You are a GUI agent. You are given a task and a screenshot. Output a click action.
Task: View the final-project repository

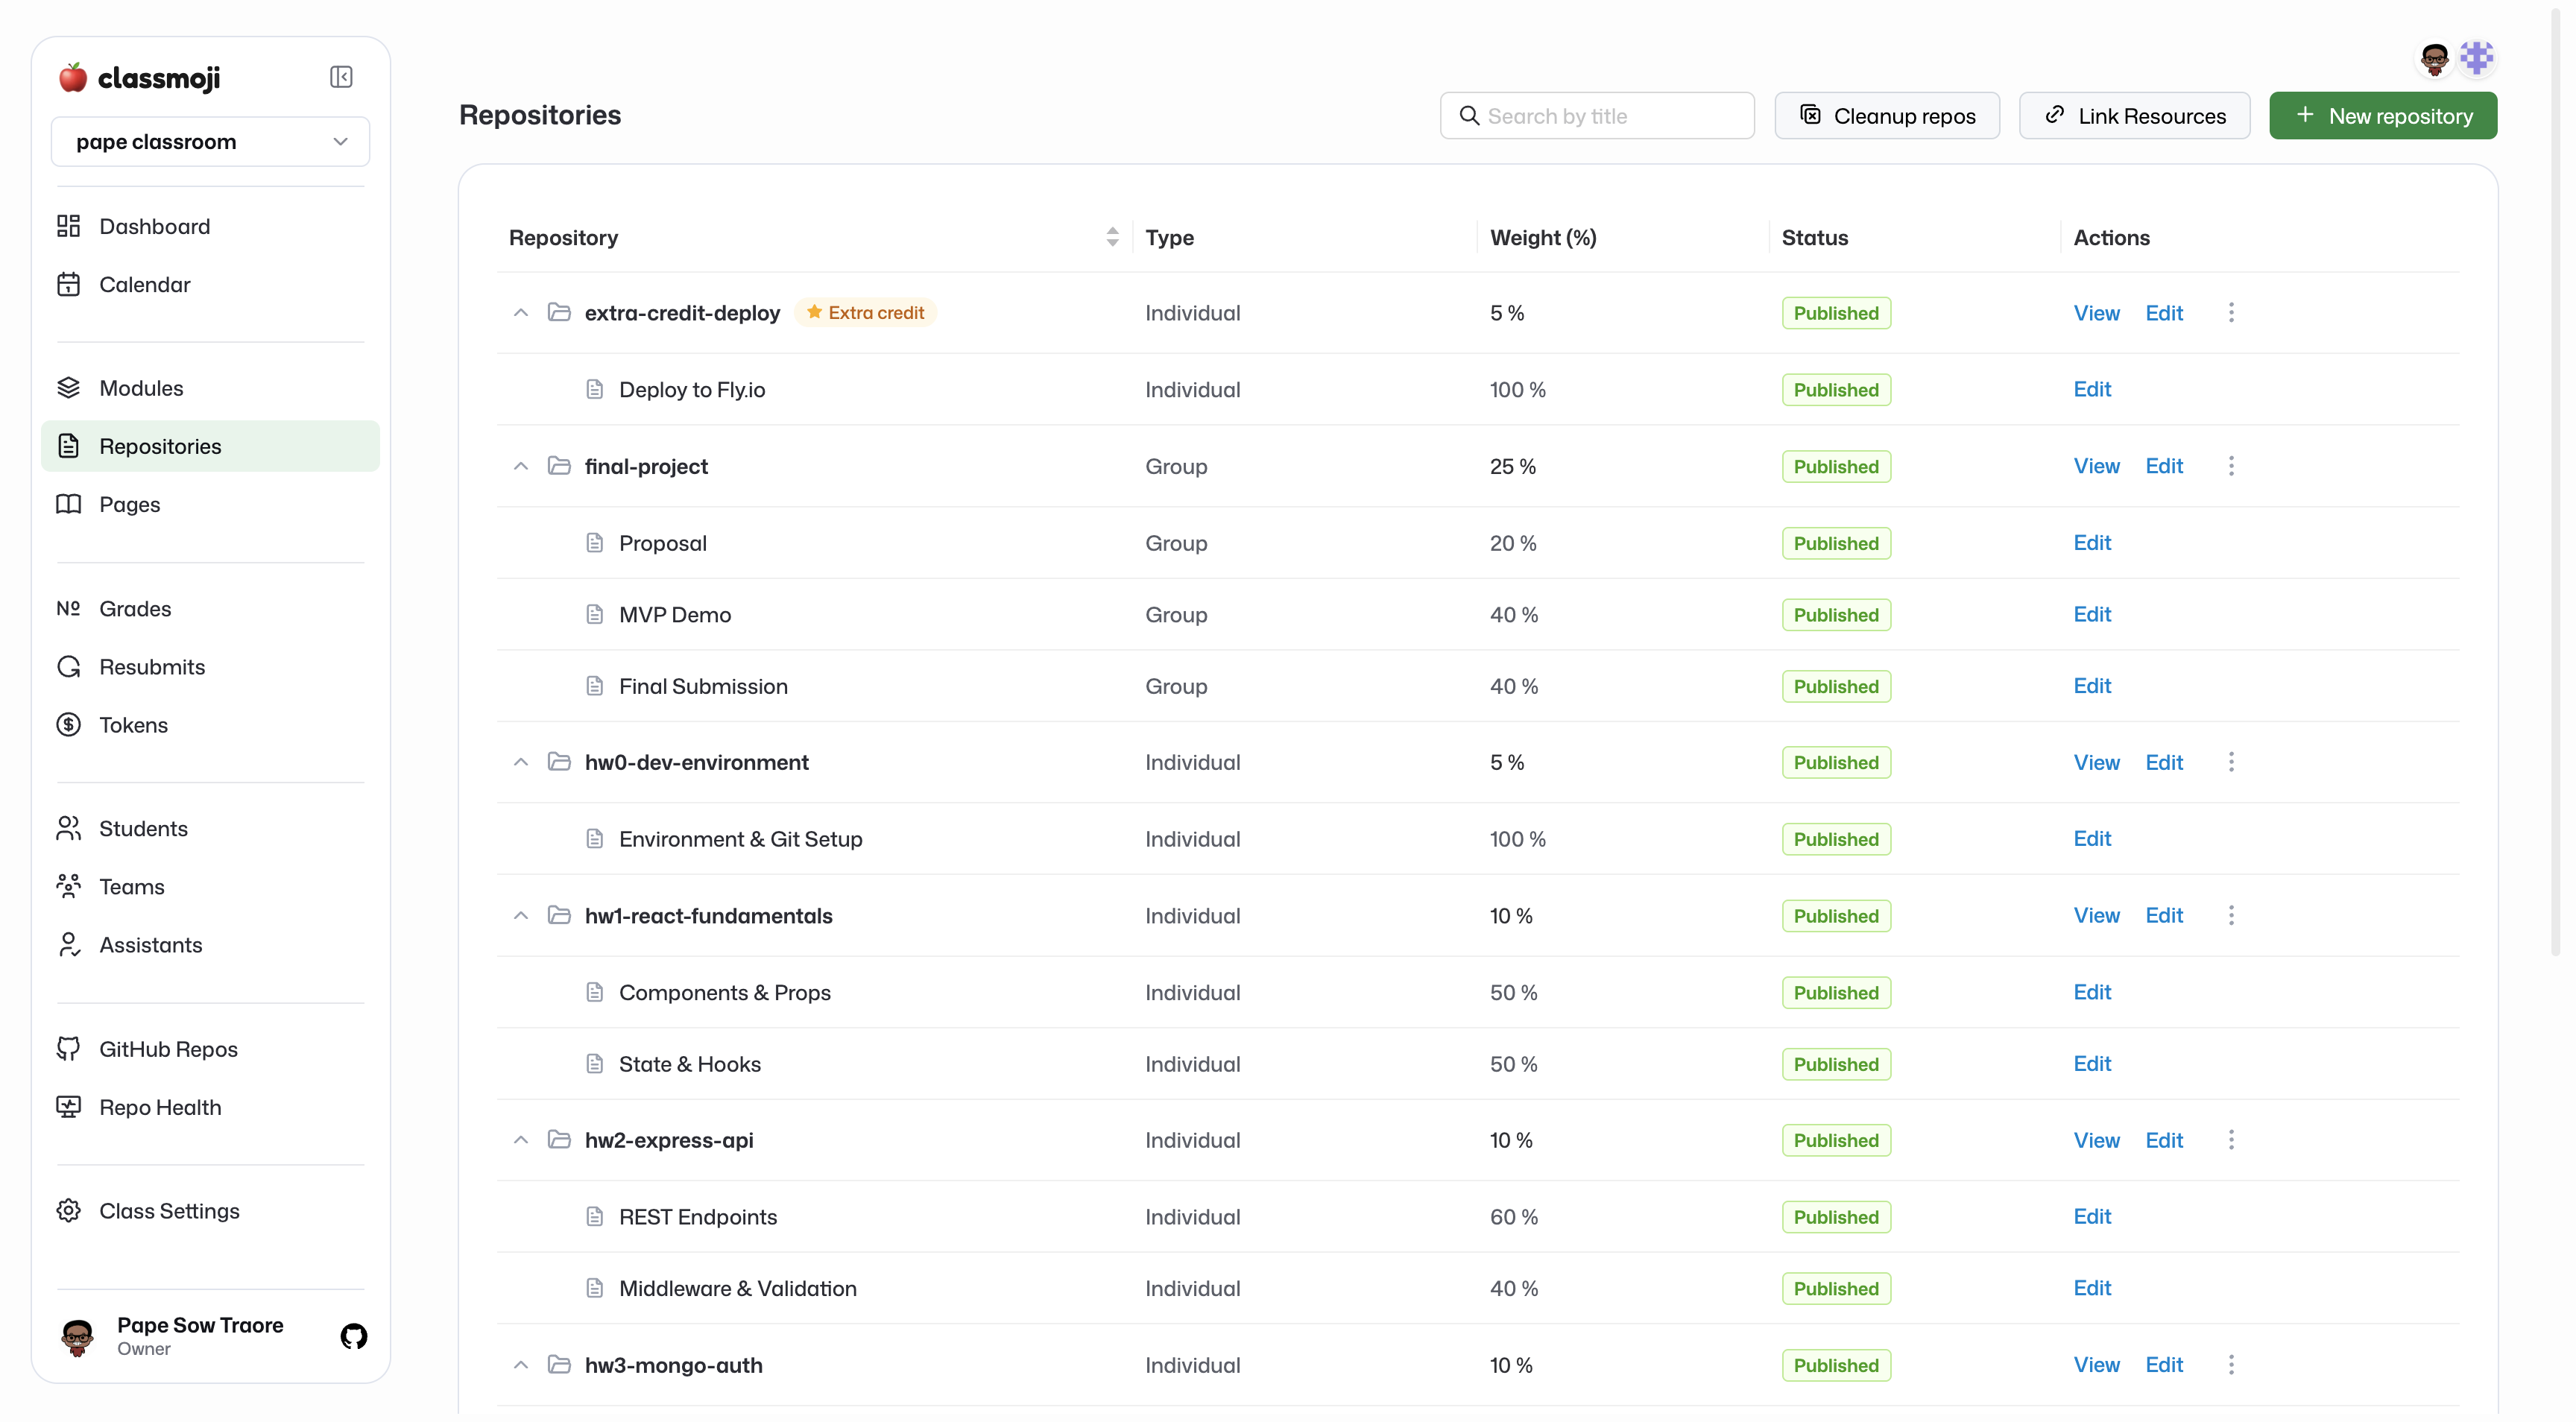[2096, 466]
